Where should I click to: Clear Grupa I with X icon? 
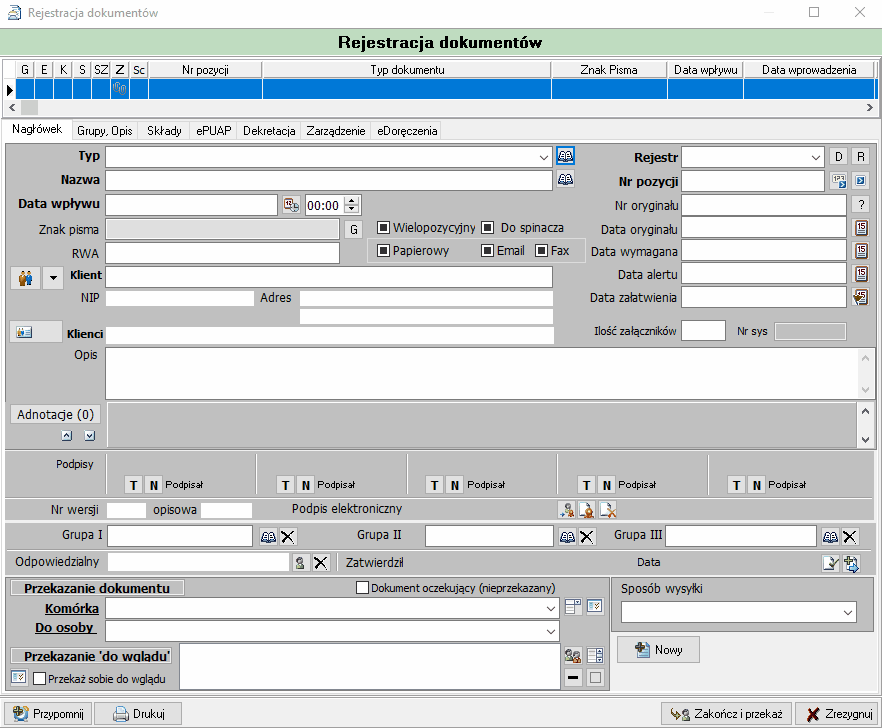tap(288, 537)
